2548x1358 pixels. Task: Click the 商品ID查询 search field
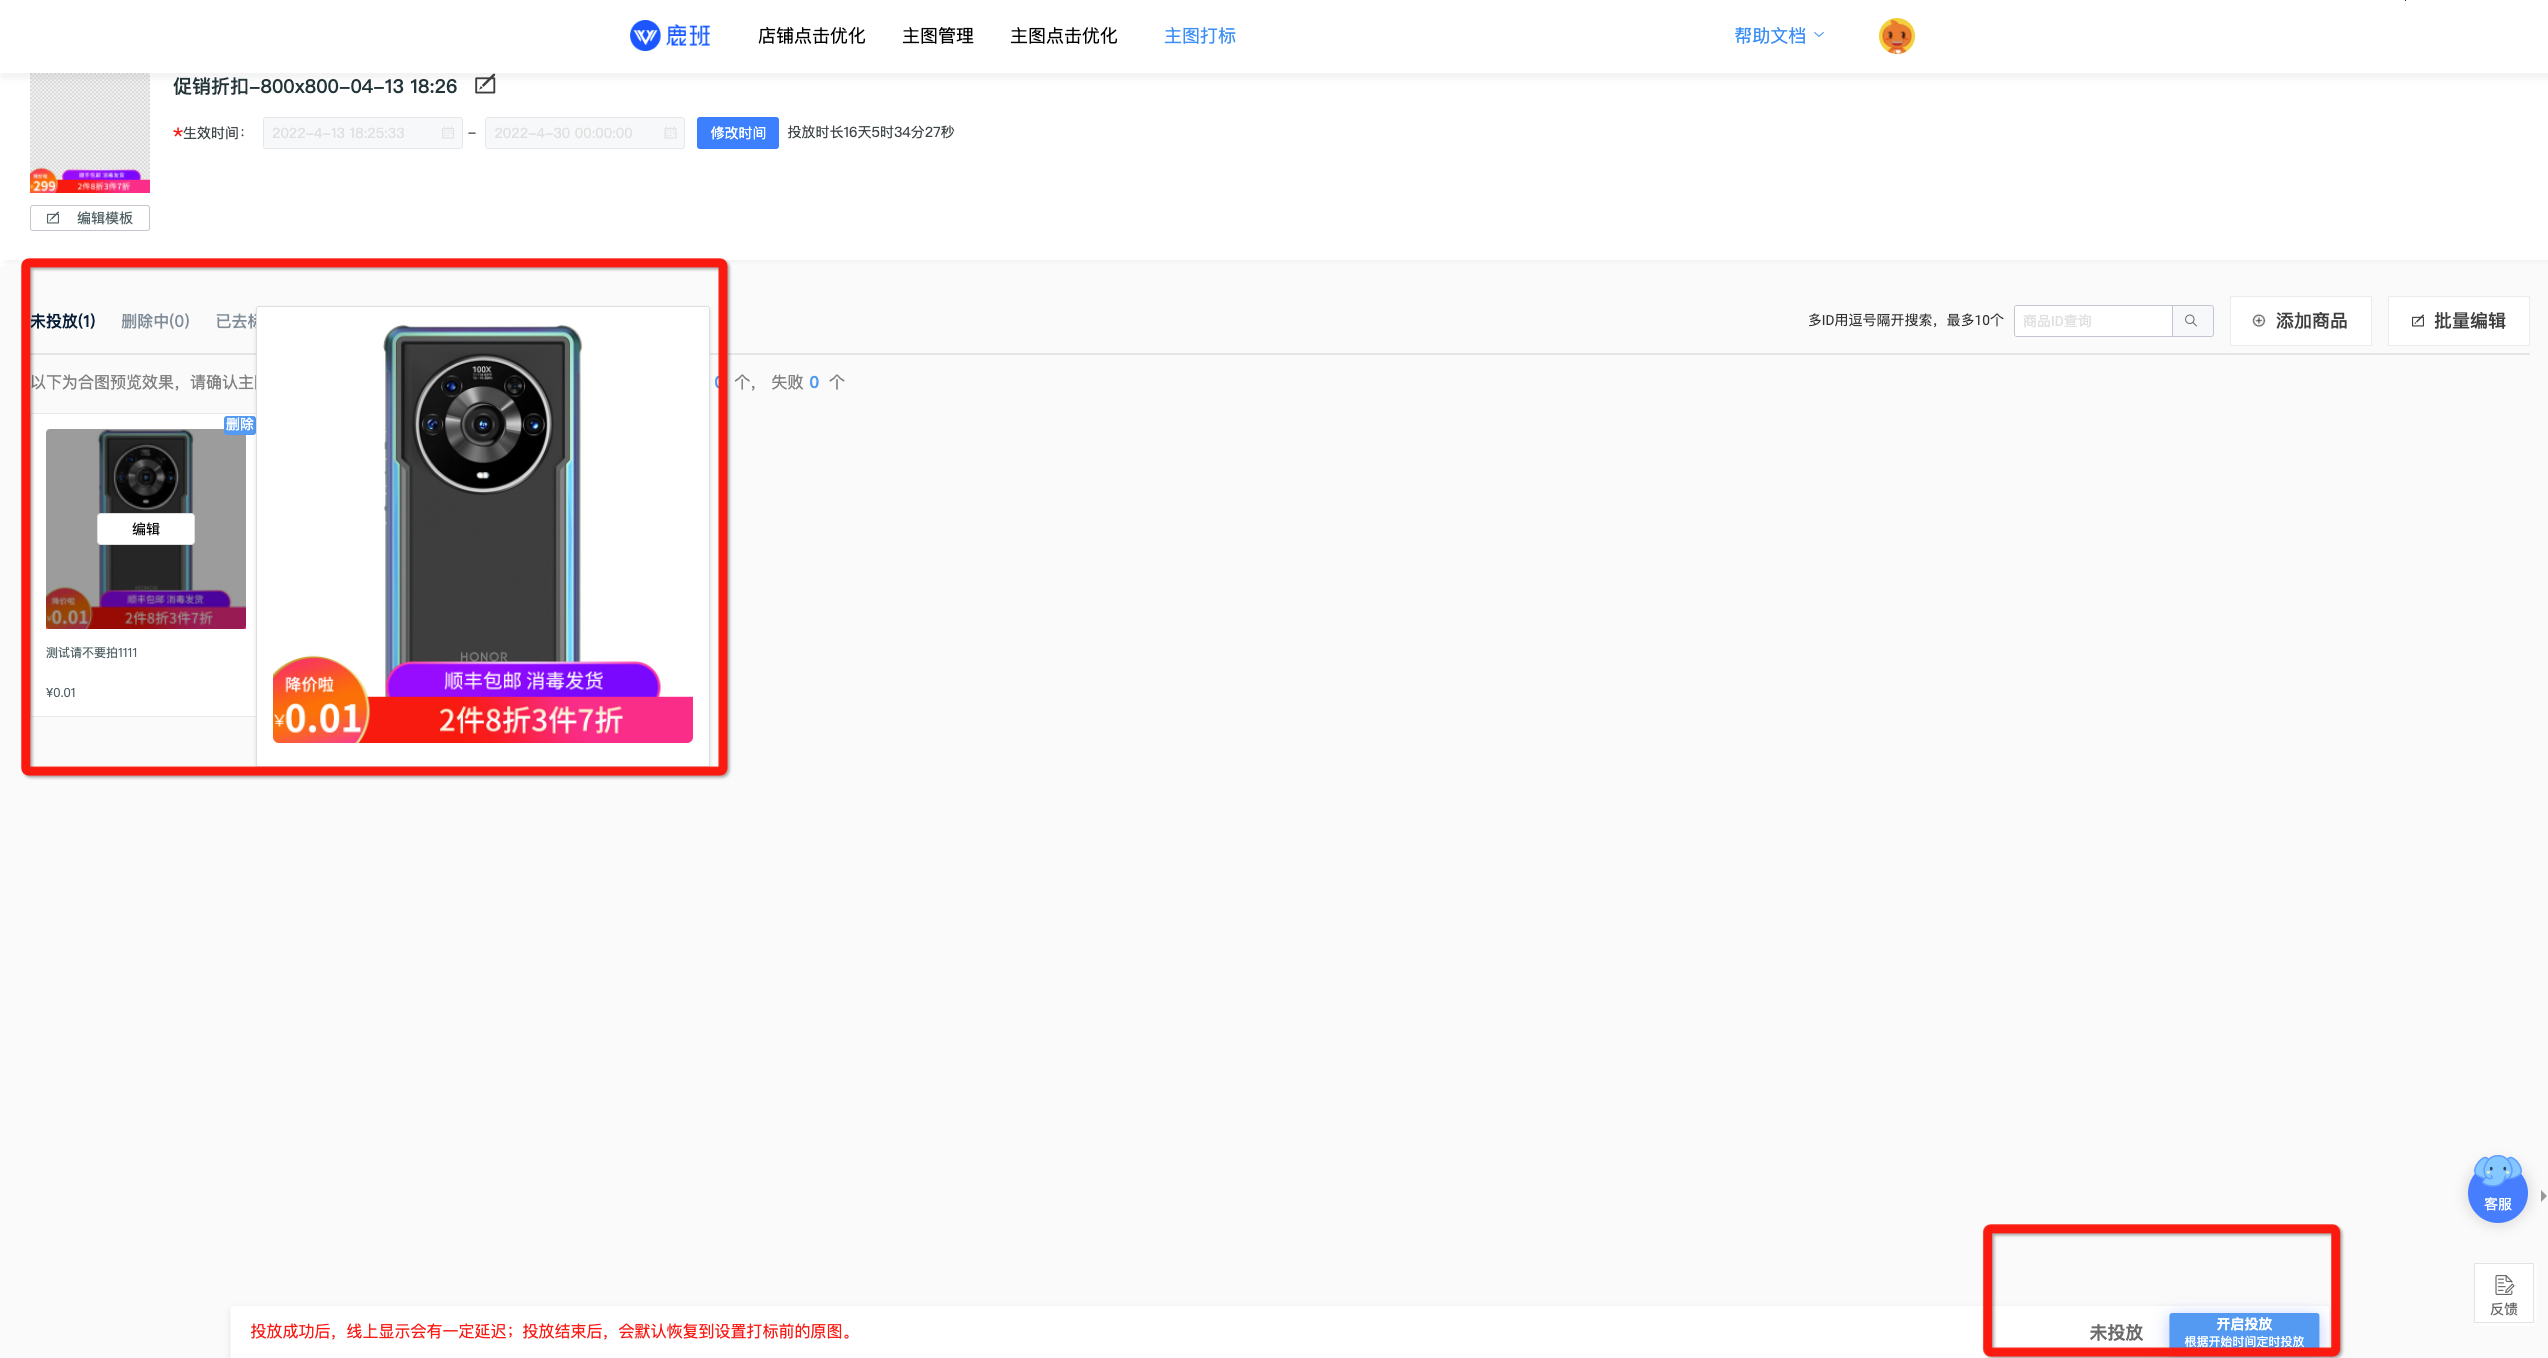(x=2091, y=321)
